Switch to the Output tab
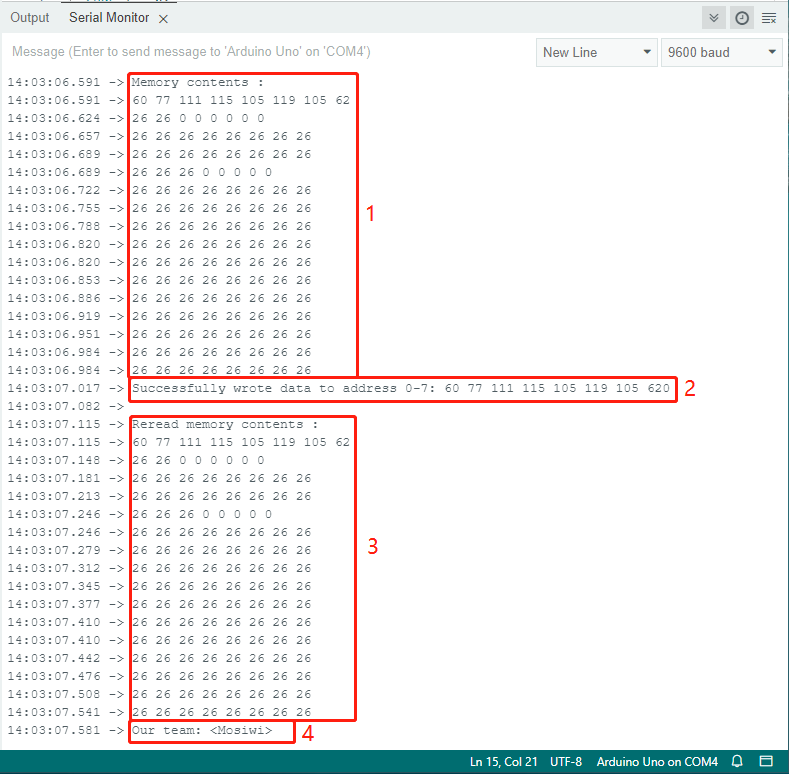Viewport: 789px width, 774px height. tap(30, 18)
